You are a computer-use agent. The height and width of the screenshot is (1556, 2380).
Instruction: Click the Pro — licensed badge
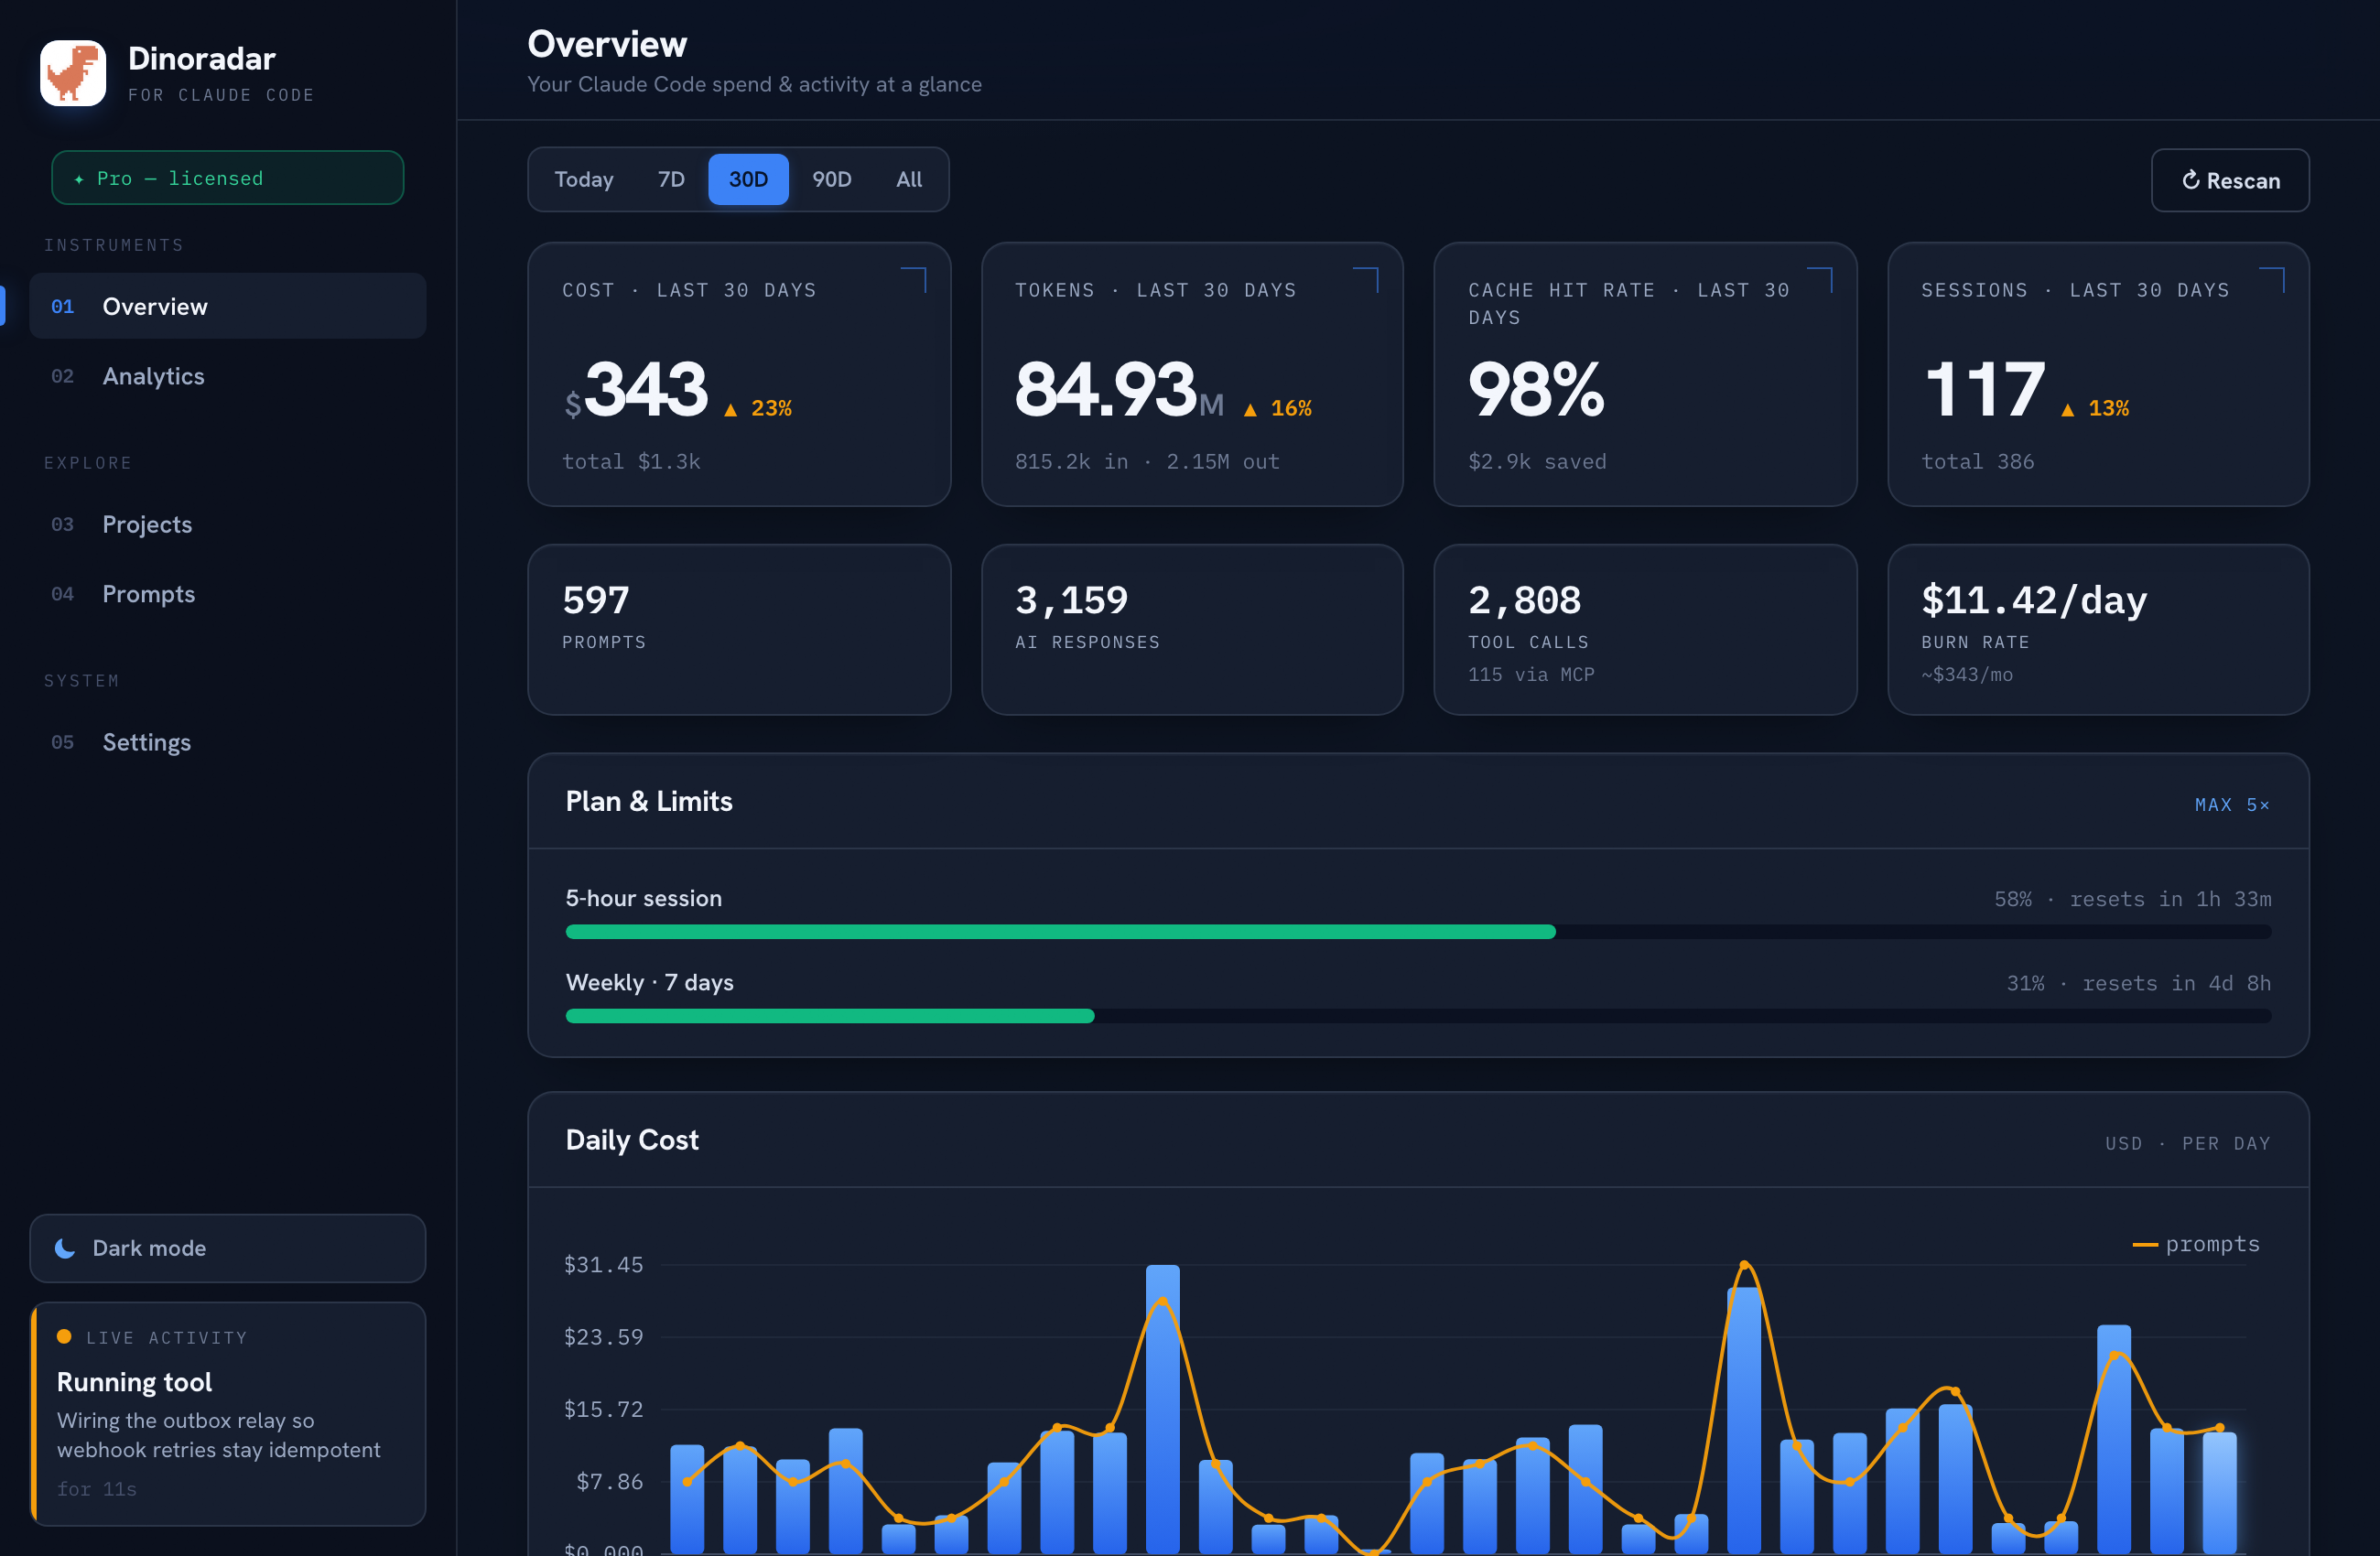pyautogui.click(x=228, y=178)
